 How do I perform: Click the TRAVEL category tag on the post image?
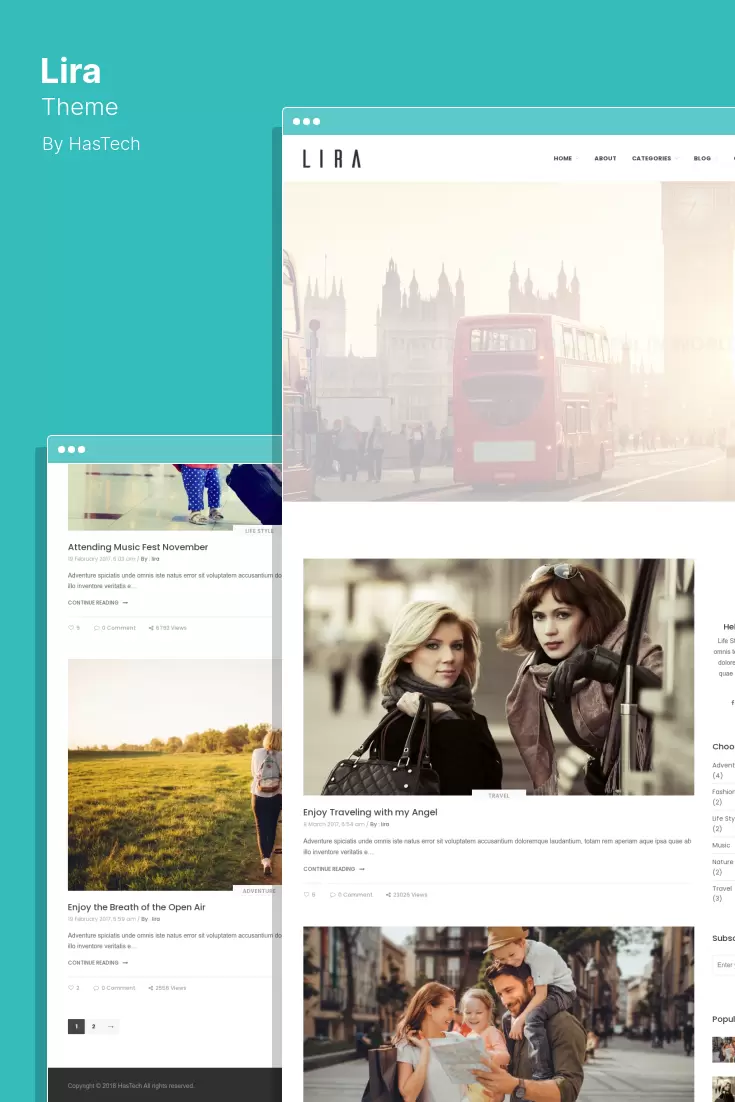pos(499,796)
